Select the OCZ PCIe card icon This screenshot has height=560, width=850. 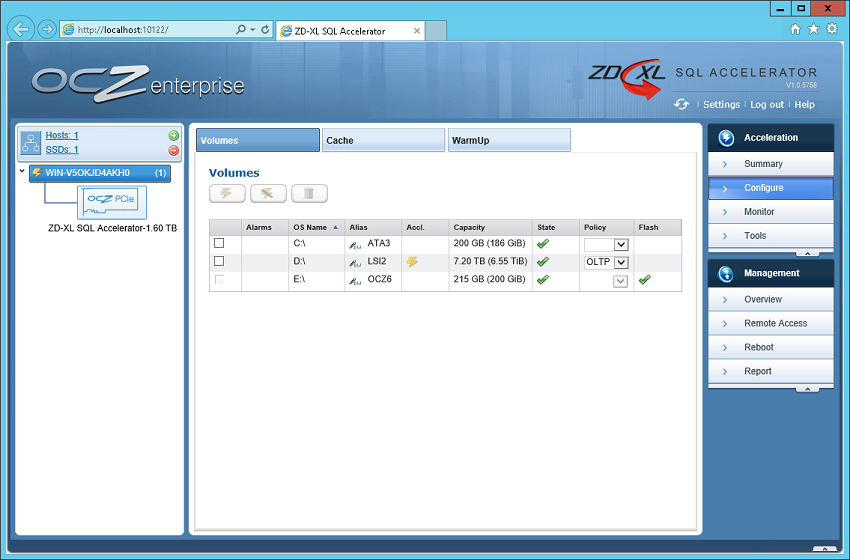click(x=112, y=202)
